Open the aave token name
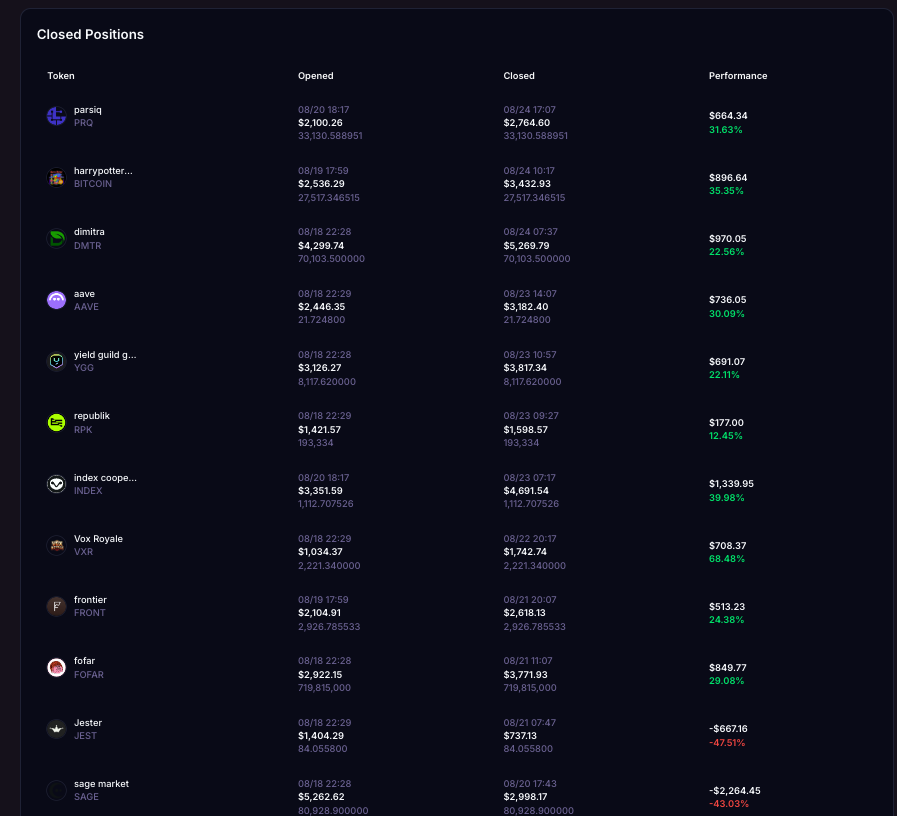The width and height of the screenshot is (897, 816). pyautogui.click(x=84, y=294)
